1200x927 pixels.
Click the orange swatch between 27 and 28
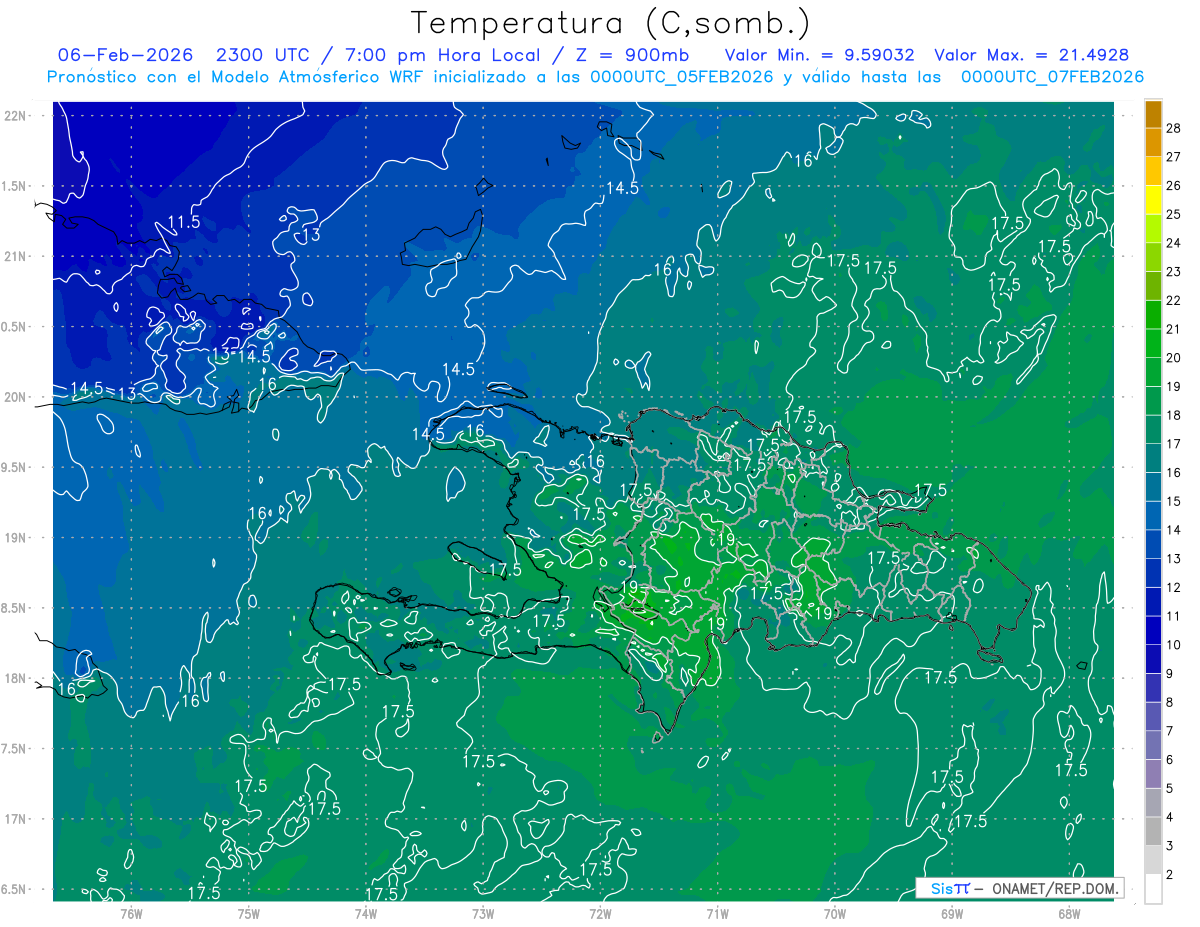1153,141
